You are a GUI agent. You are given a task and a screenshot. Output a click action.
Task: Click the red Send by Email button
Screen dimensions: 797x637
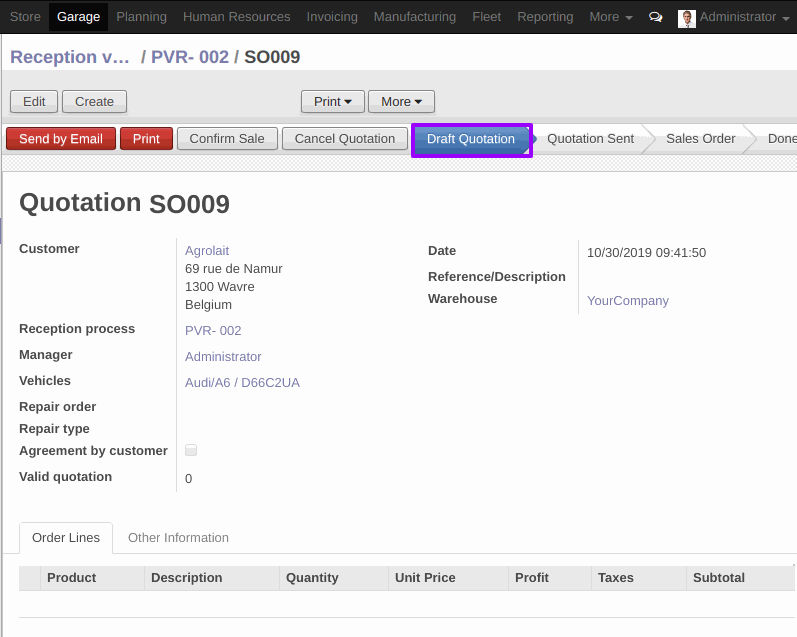point(61,139)
